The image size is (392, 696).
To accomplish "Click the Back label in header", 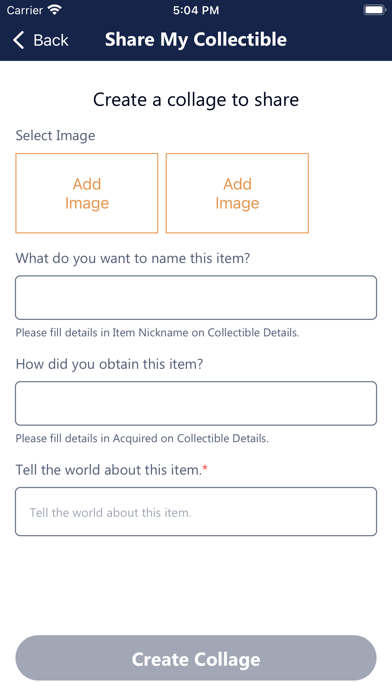I will pyautogui.click(x=51, y=40).
